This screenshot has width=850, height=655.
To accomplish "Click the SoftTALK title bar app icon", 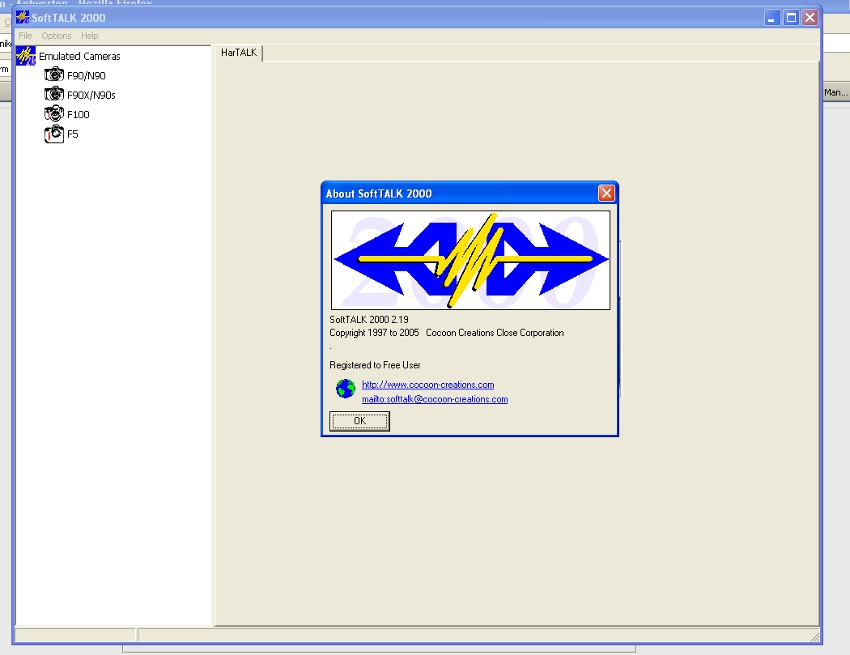I will [x=22, y=17].
